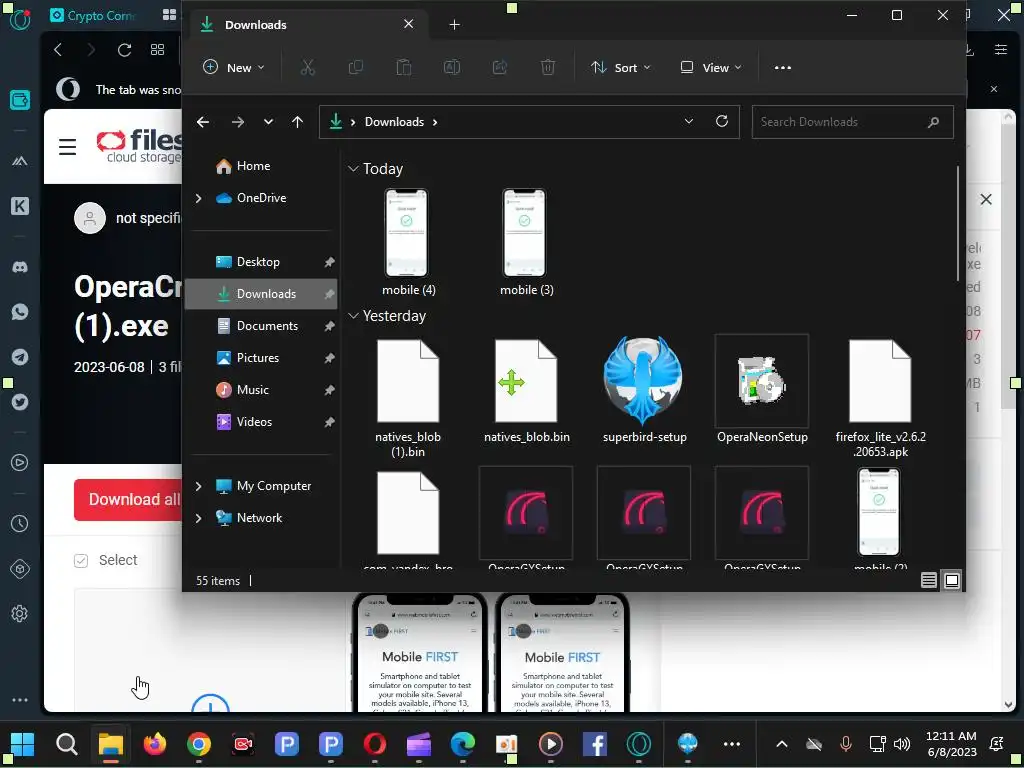Screen dimensions: 1024x768
Task: Click the Copy icon in Explorer toolbar
Action: point(355,67)
